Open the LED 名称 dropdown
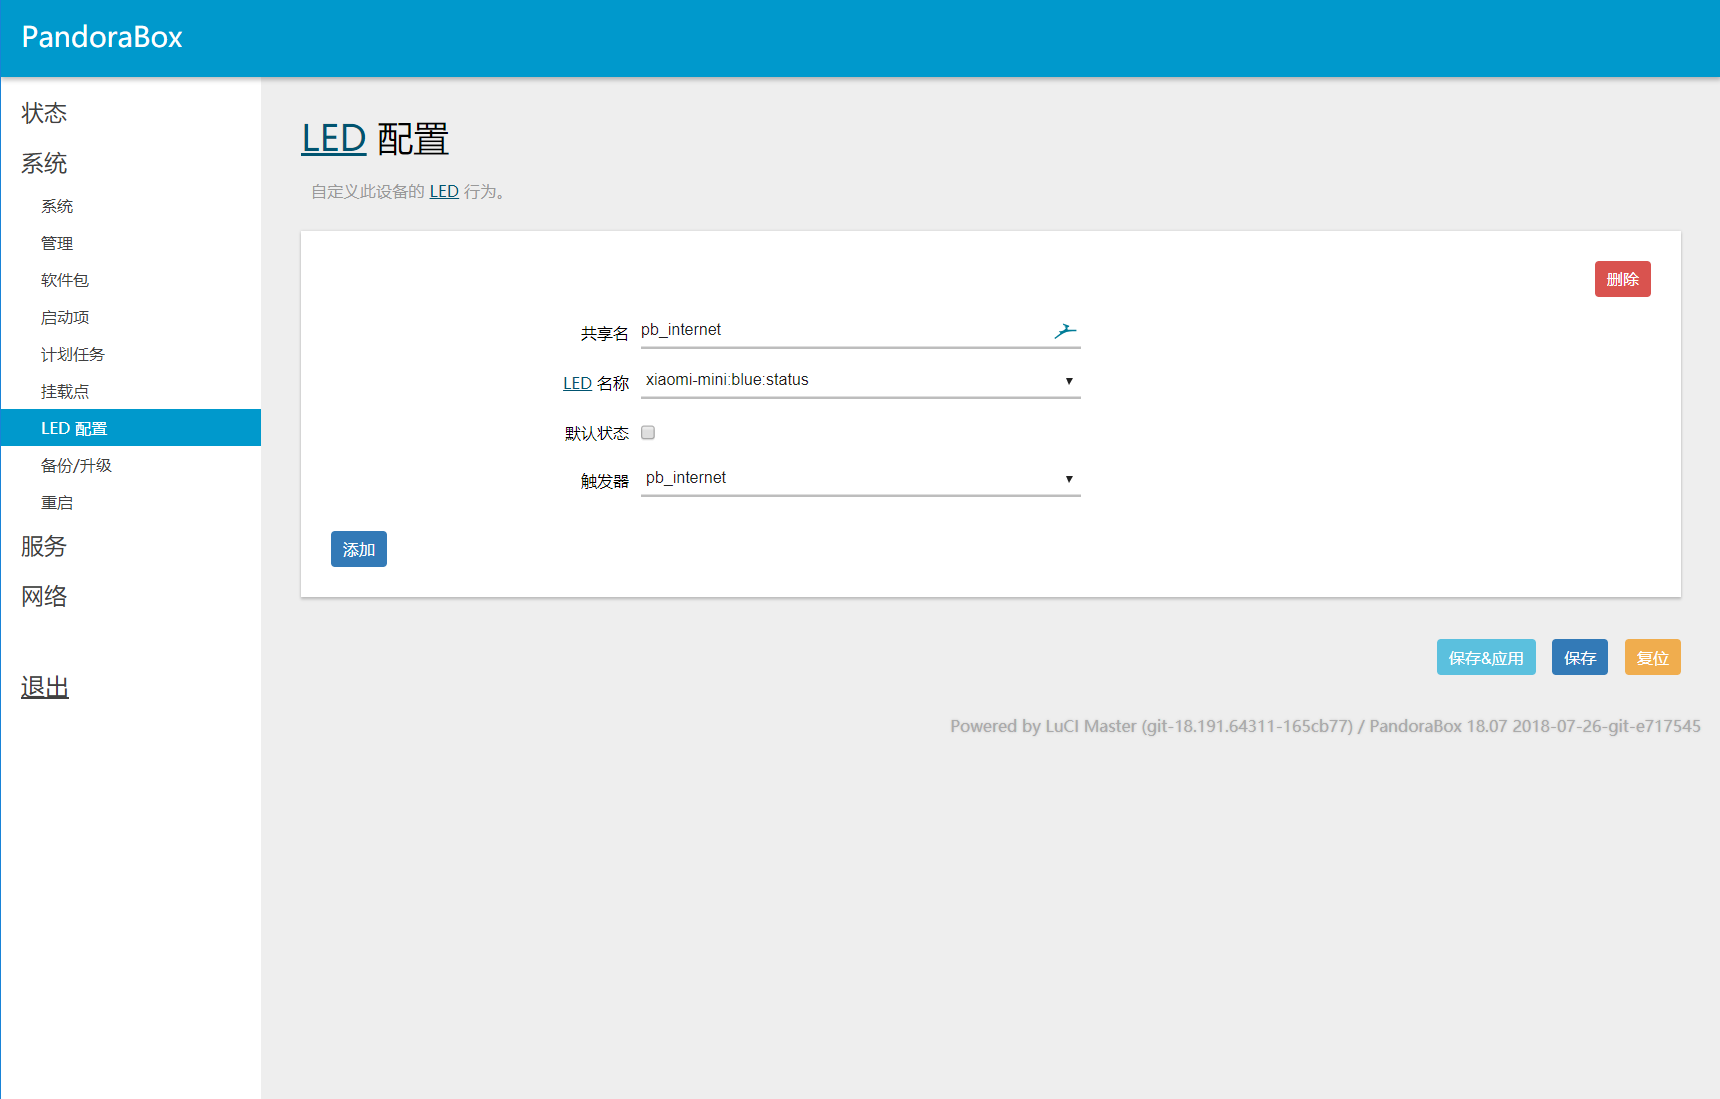 [860, 381]
